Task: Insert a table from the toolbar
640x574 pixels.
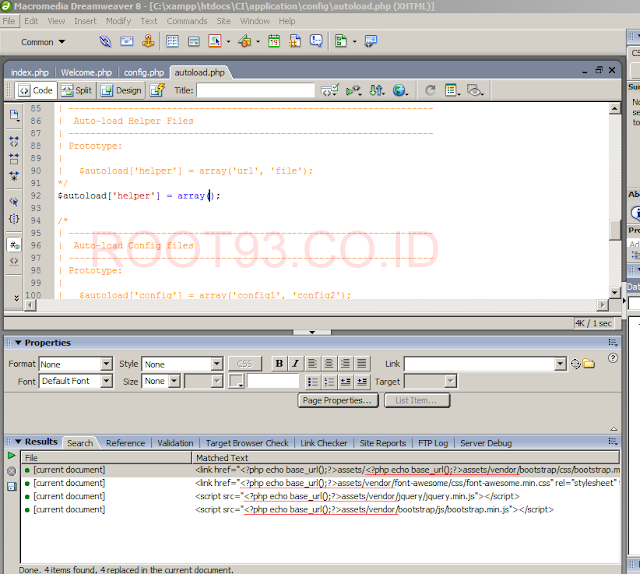Action: point(172,41)
